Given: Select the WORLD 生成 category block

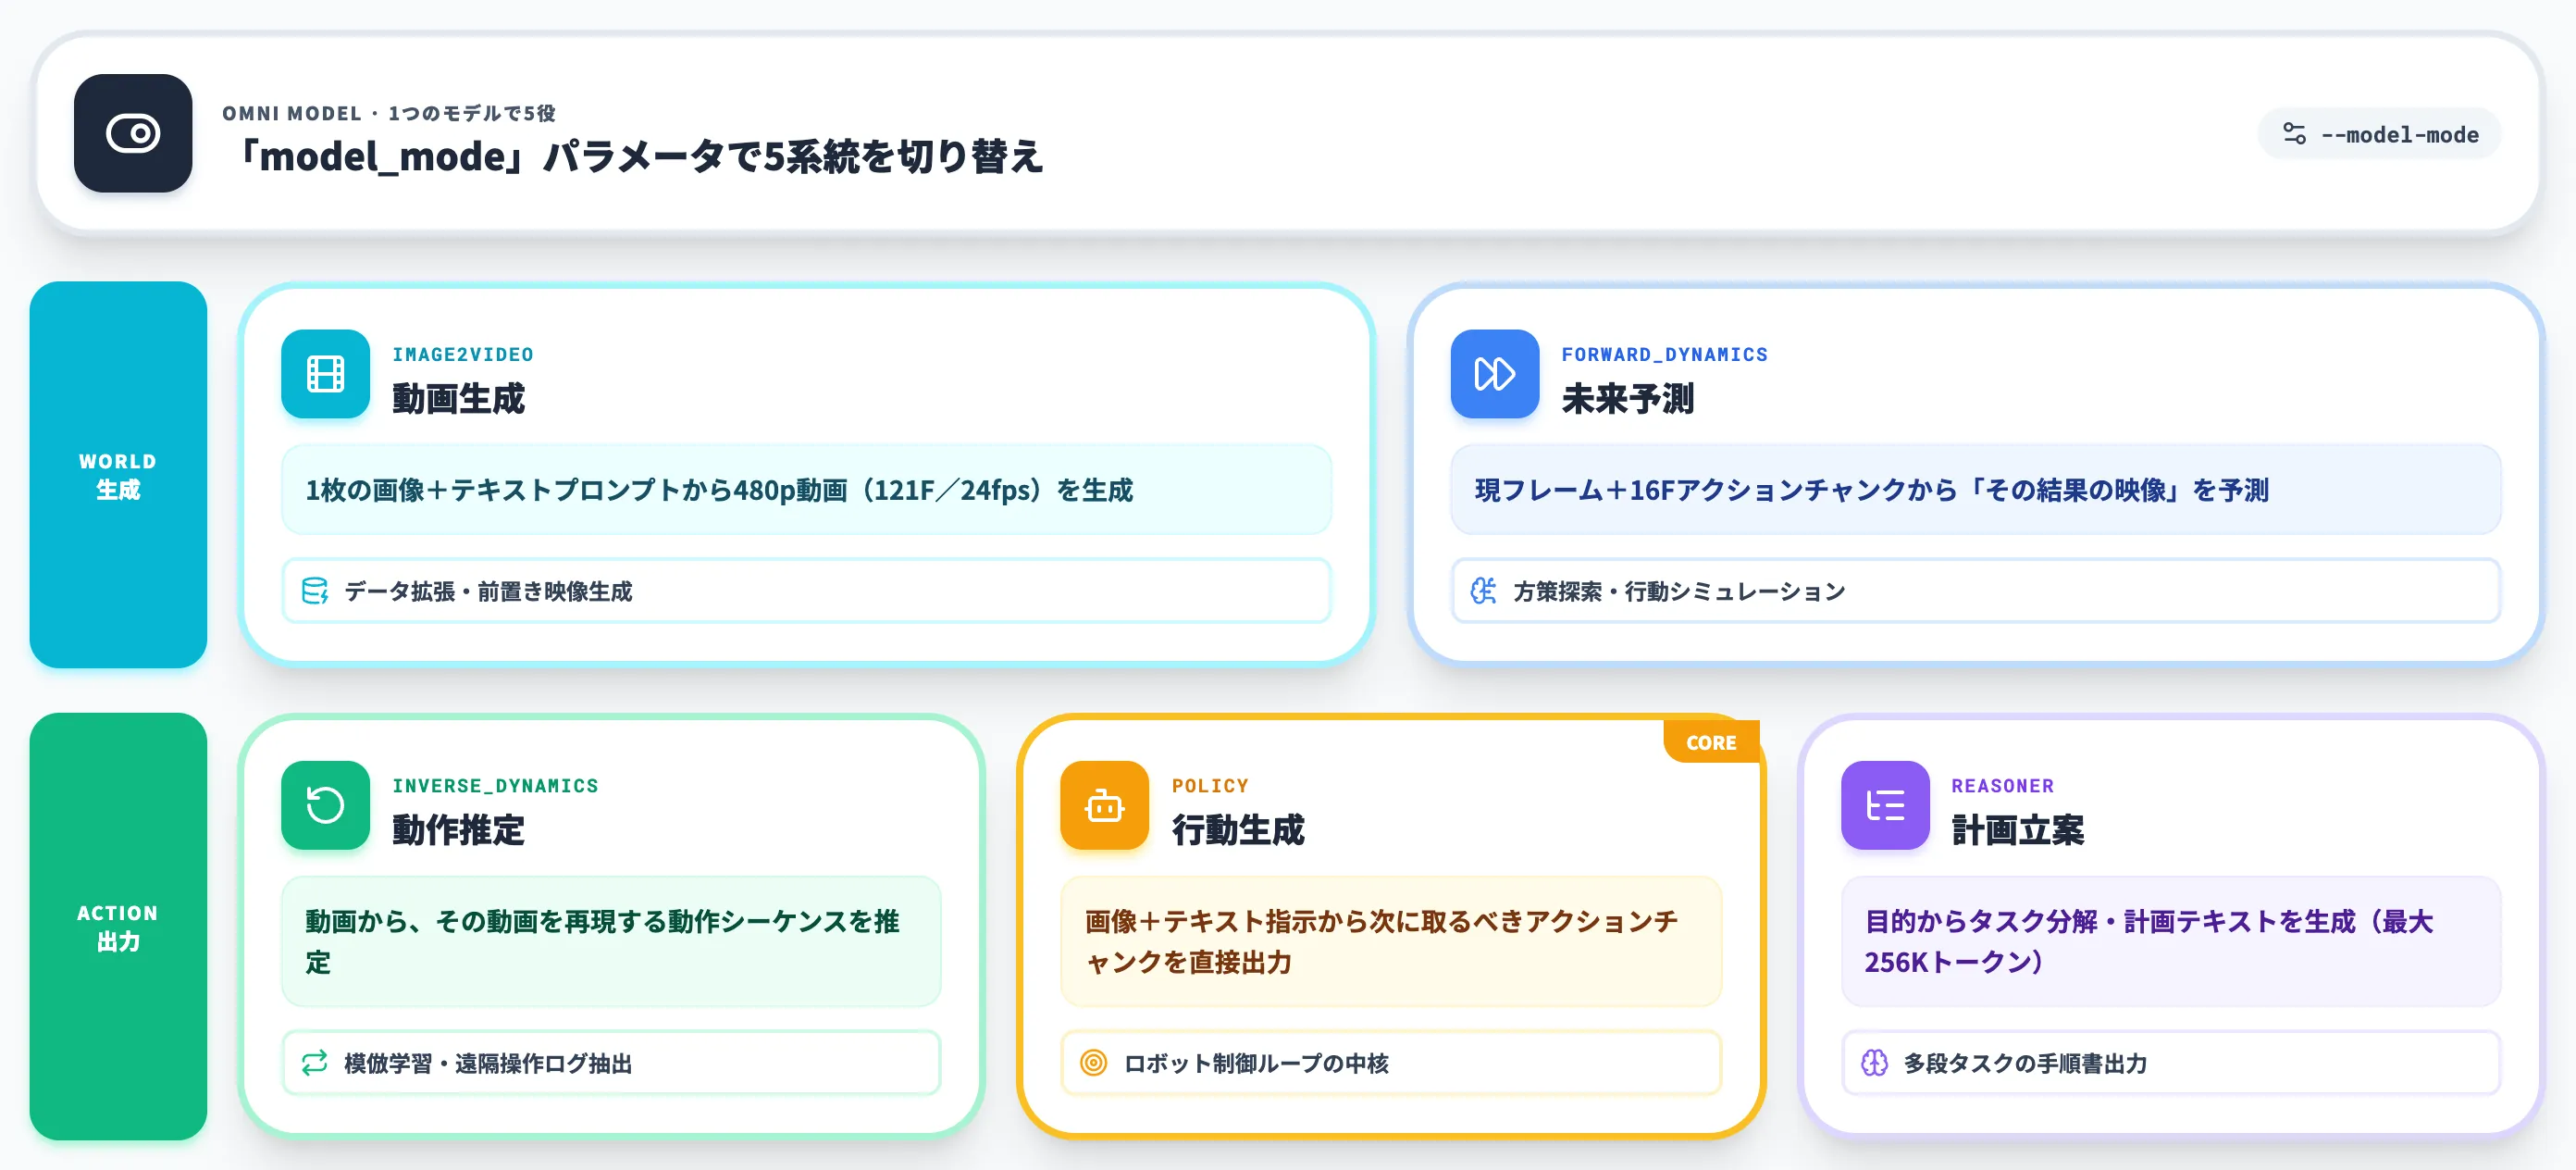Looking at the screenshot, I should pos(118,475).
